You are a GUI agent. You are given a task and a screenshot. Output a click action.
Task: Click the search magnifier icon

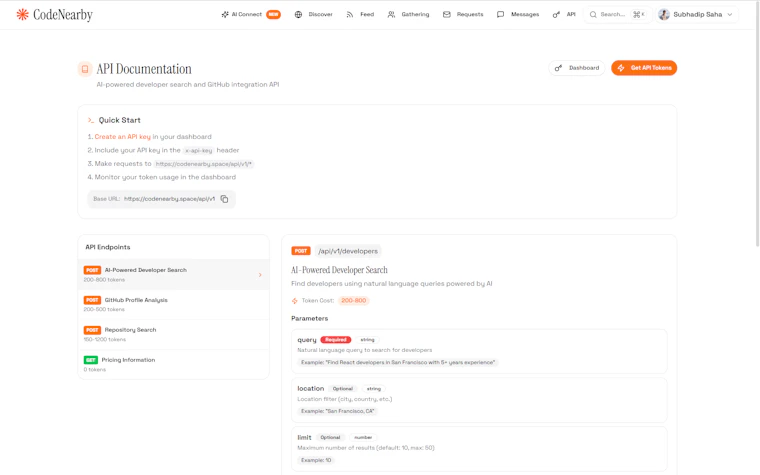coord(593,15)
